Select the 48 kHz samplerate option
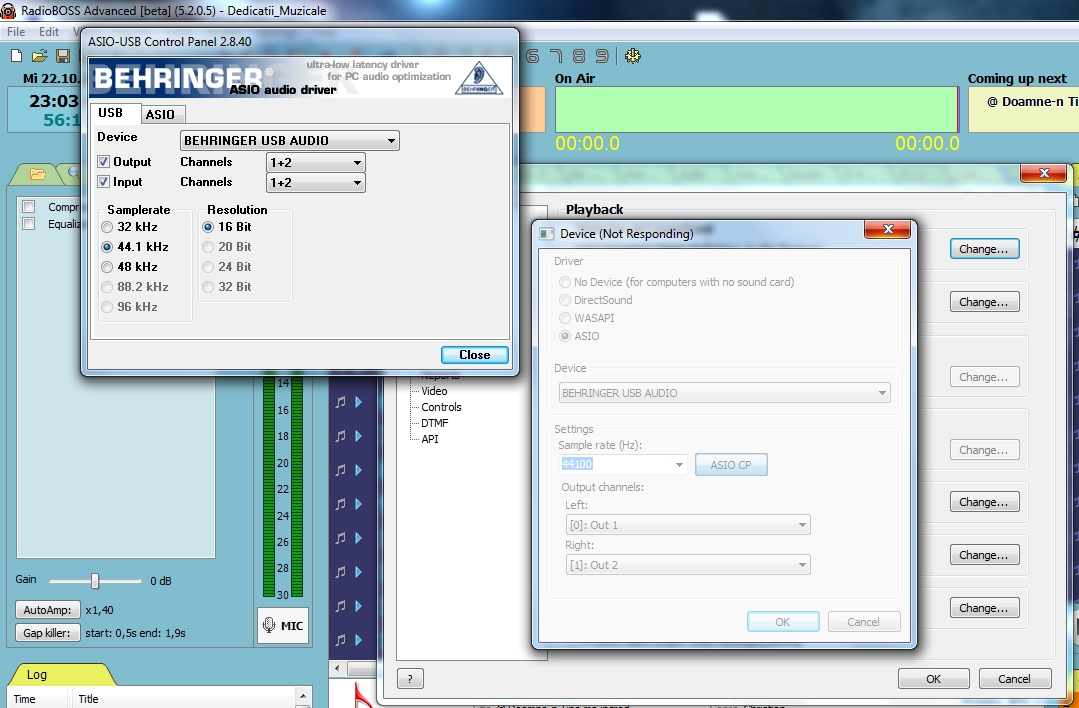The height and width of the screenshot is (708, 1079). [107, 267]
